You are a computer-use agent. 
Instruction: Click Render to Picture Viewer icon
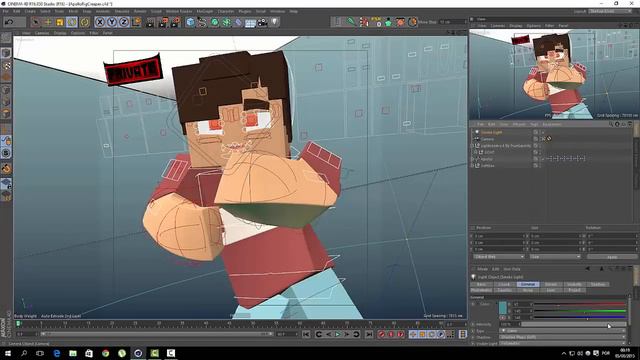pyautogui.click(x=163, y=22)
